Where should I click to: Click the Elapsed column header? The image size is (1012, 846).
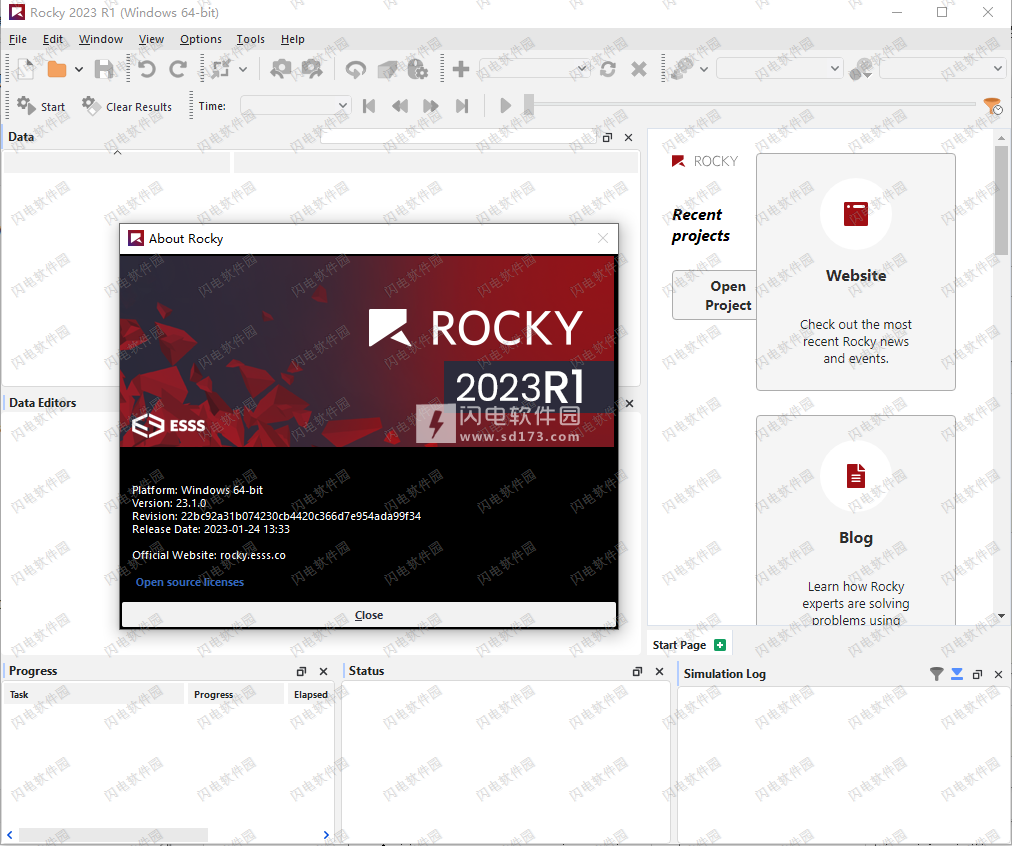click(310, 694)
